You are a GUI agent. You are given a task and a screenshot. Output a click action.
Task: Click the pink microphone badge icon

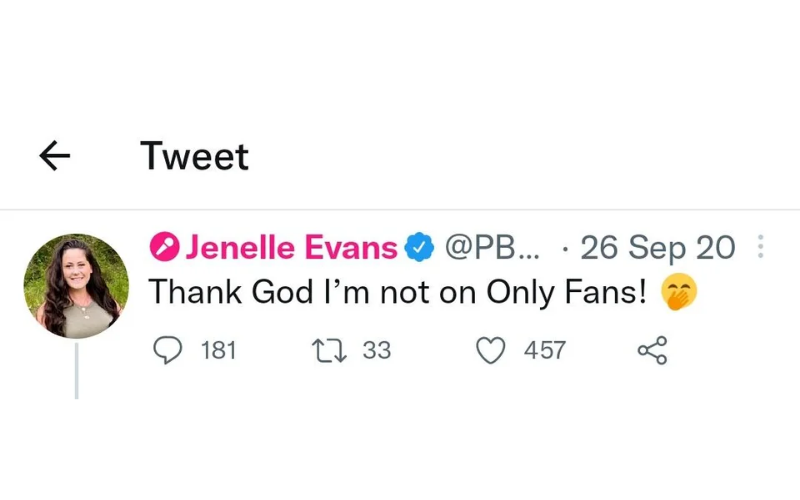pos(164,247)
